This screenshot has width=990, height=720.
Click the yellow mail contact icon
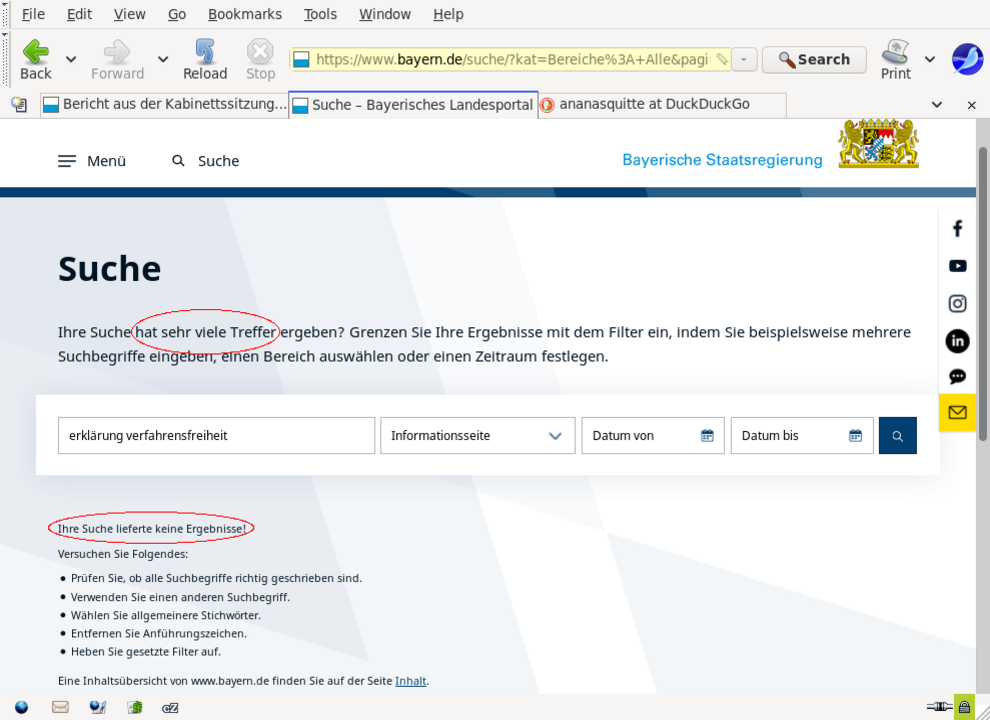(x=957, y=412)
